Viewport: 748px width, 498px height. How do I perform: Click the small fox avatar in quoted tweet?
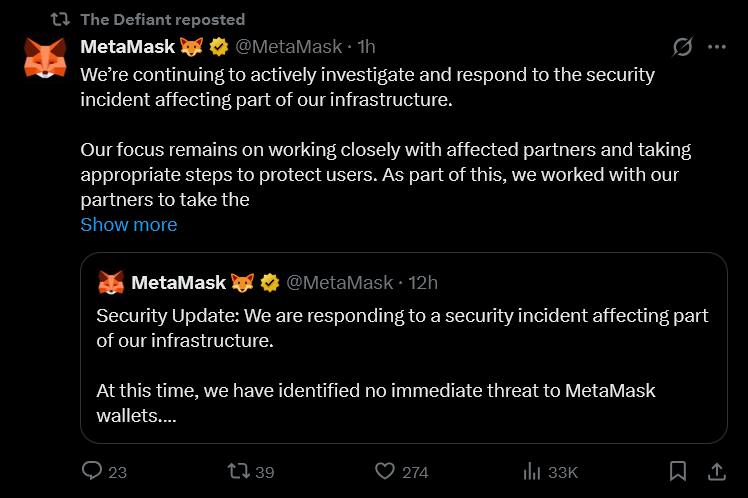point(111,282)
